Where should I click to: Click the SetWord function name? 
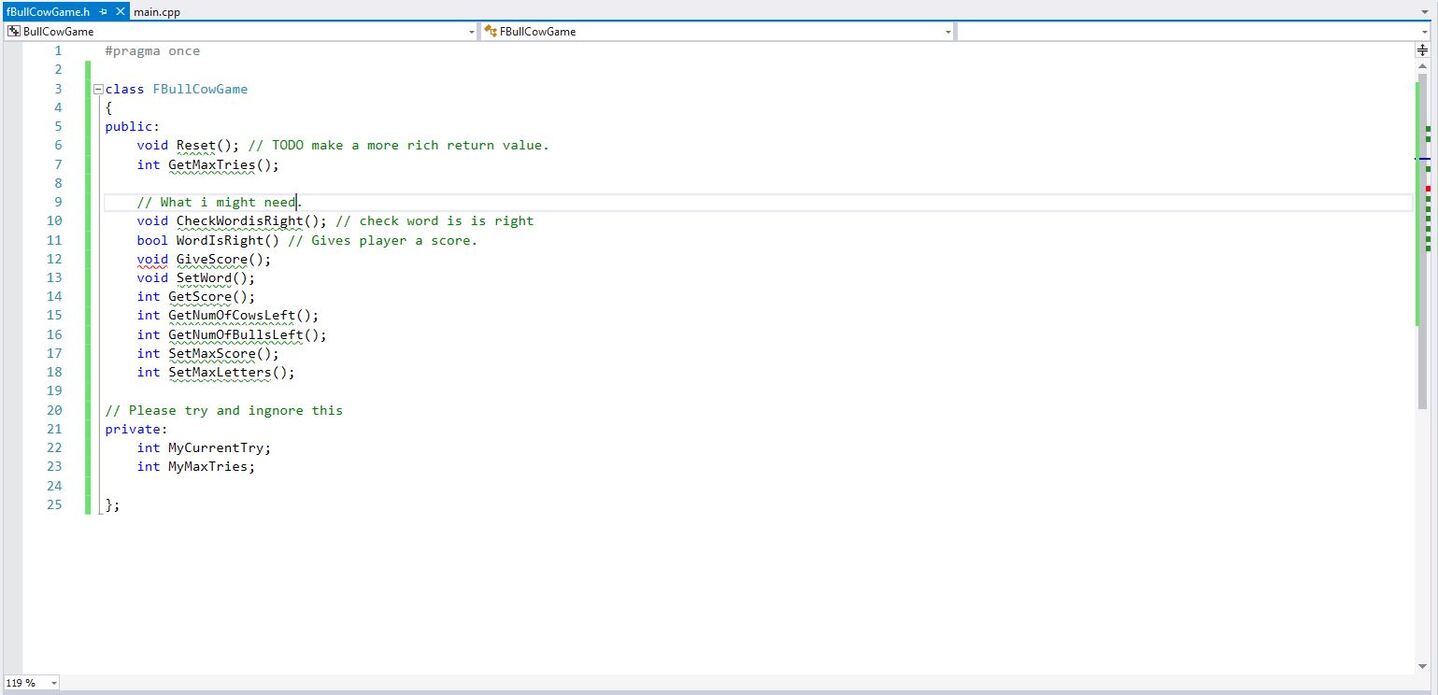(204, 278)
